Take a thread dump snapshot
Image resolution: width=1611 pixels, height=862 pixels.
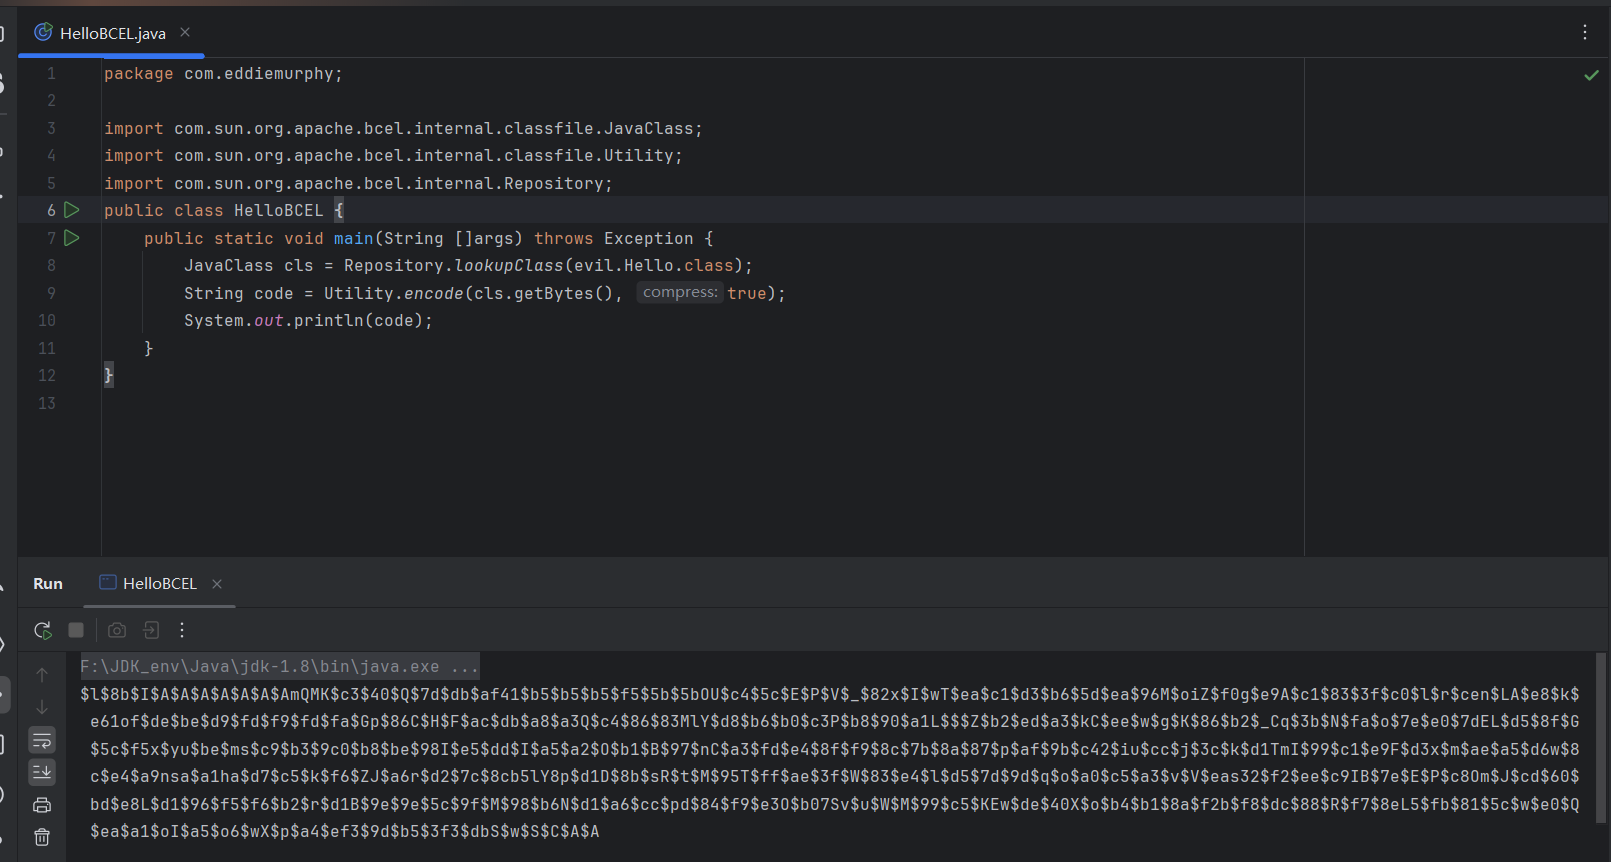click(117, 630)
